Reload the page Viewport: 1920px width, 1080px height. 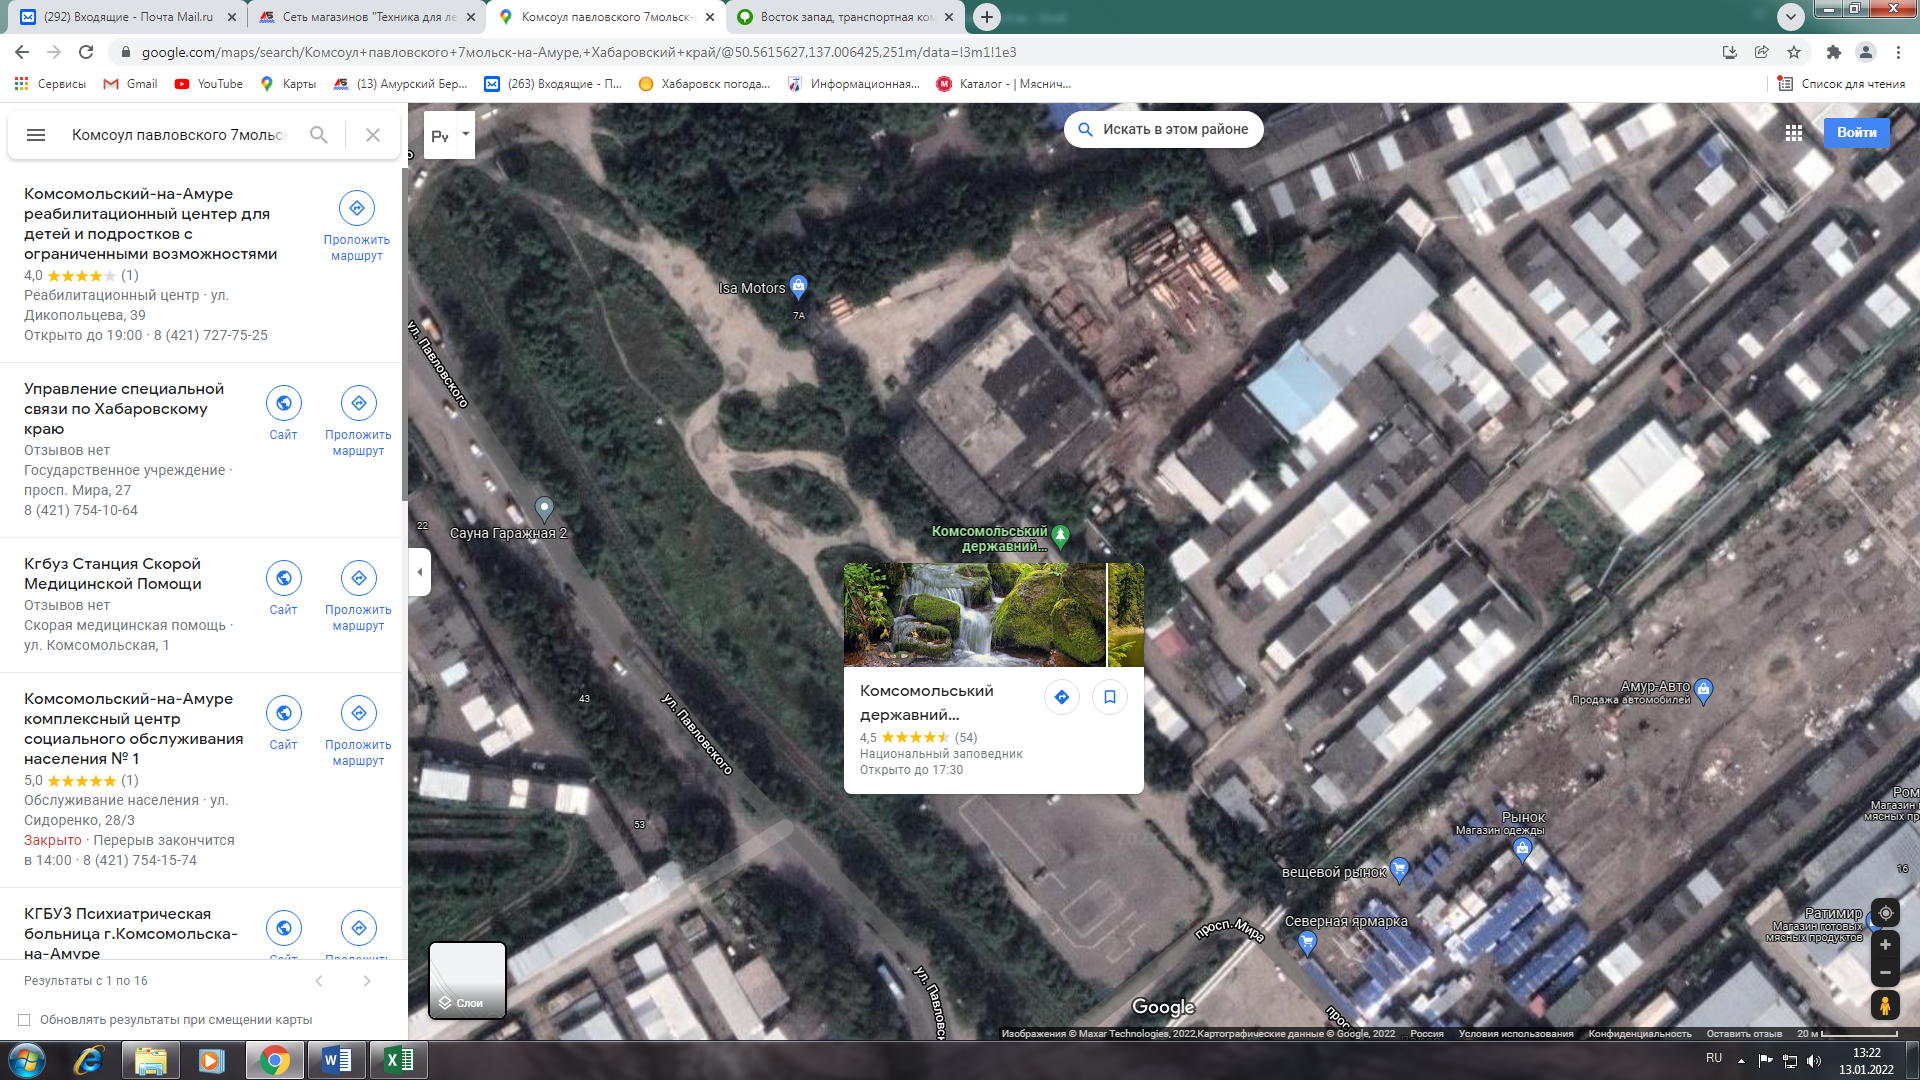tap(86, 52)
